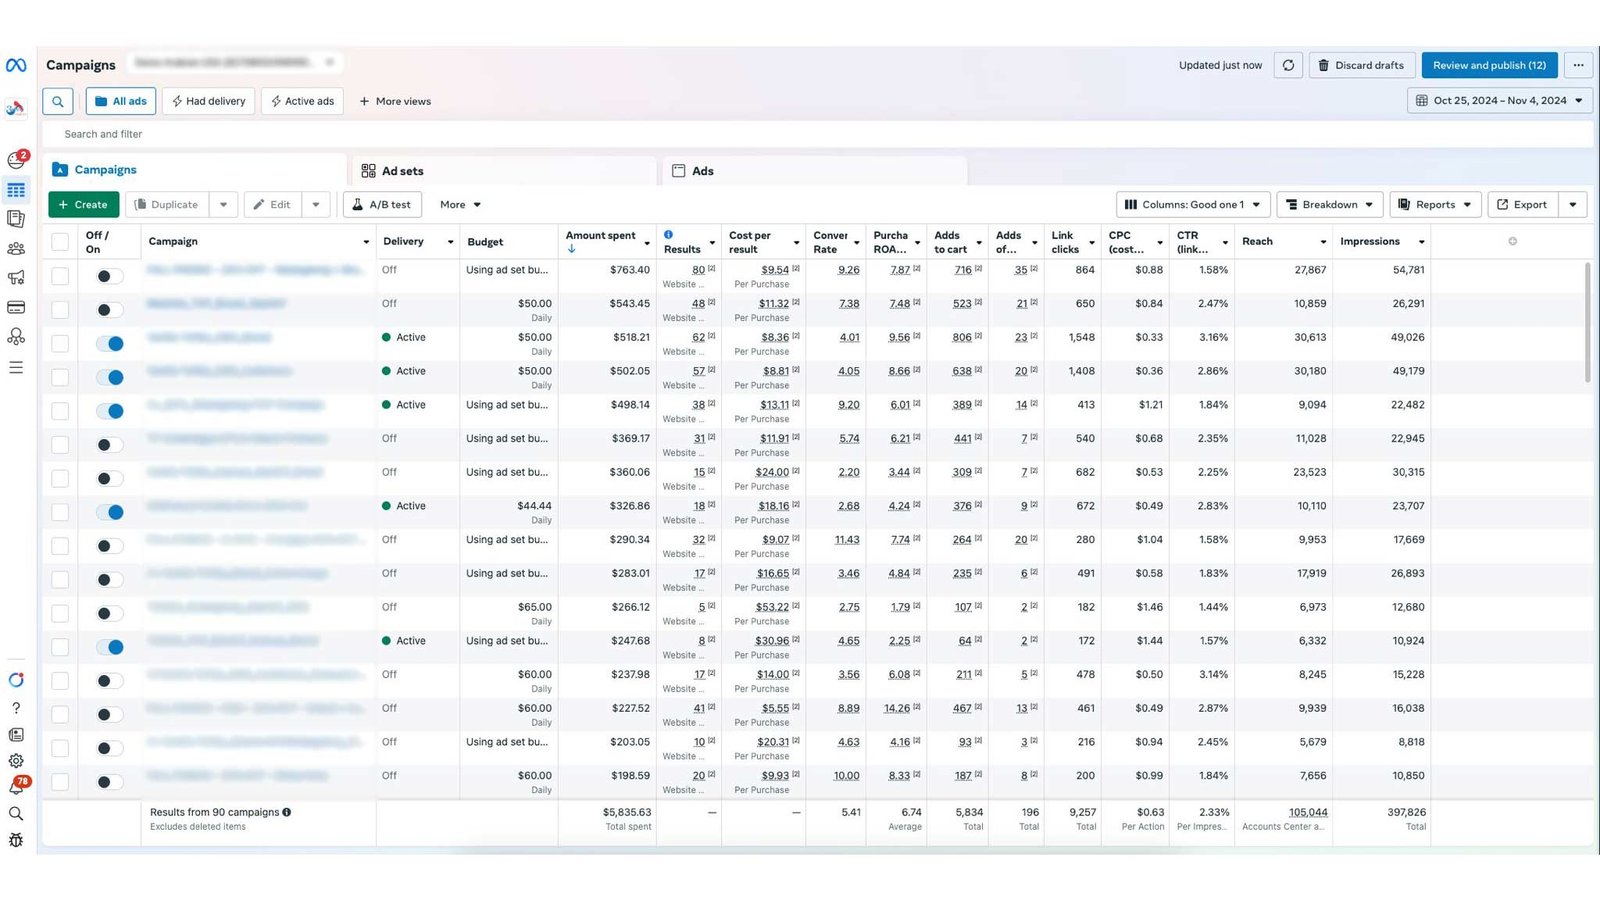This screenshot has width=1600, height=900.
Task: Click the Help question mark icon
Action: 16,708
